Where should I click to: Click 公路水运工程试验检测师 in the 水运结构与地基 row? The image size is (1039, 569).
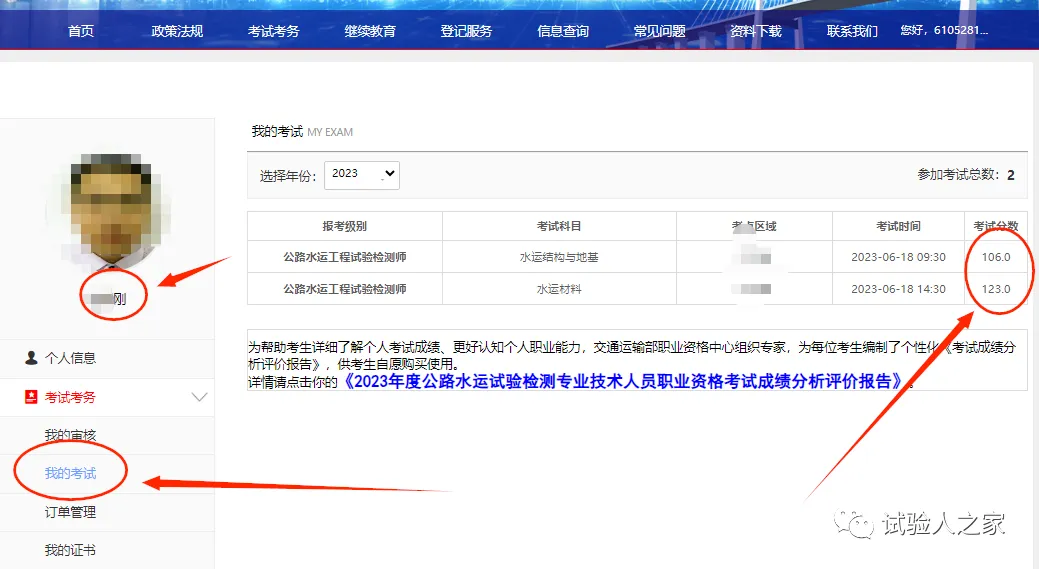click(x=345, y=257)
